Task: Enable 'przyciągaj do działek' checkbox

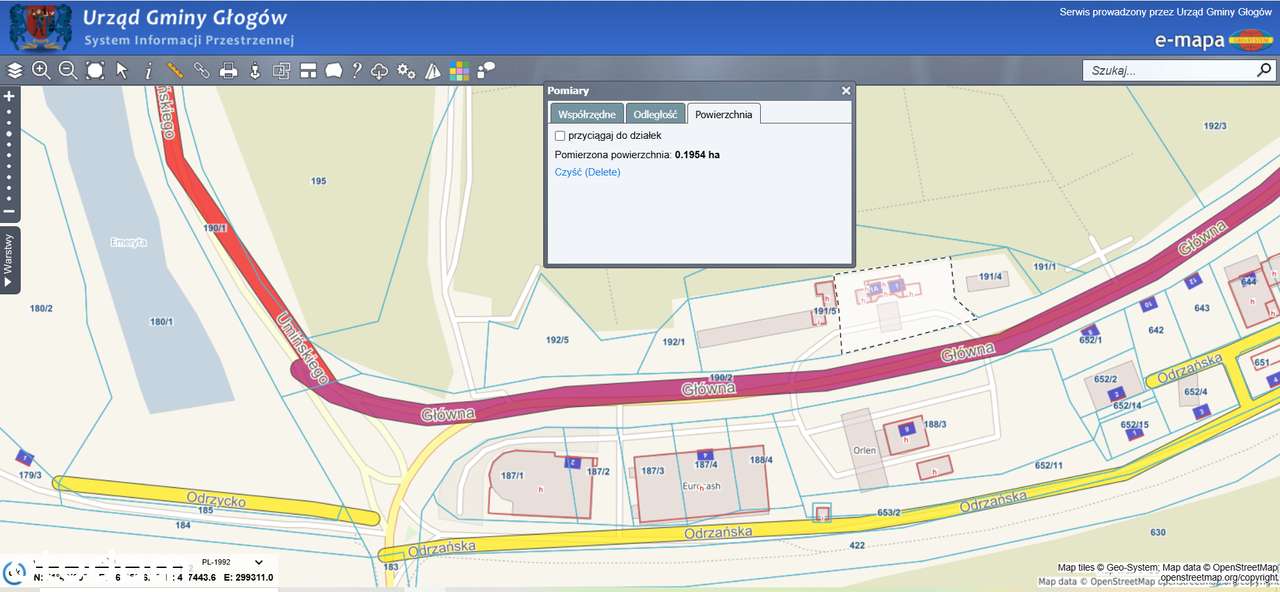Action: pyautogui.click(x=560, y=135)
